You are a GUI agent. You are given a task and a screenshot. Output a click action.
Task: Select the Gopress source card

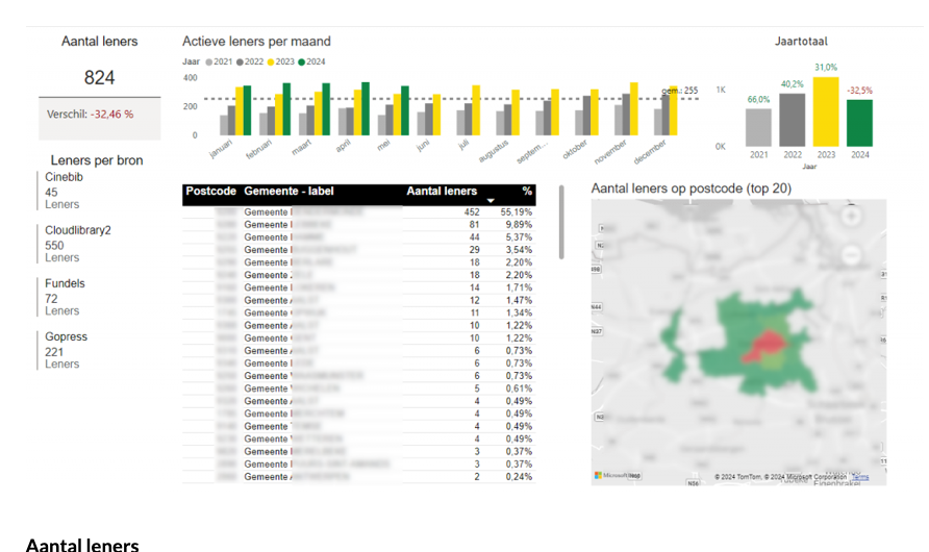pos(66,350)
